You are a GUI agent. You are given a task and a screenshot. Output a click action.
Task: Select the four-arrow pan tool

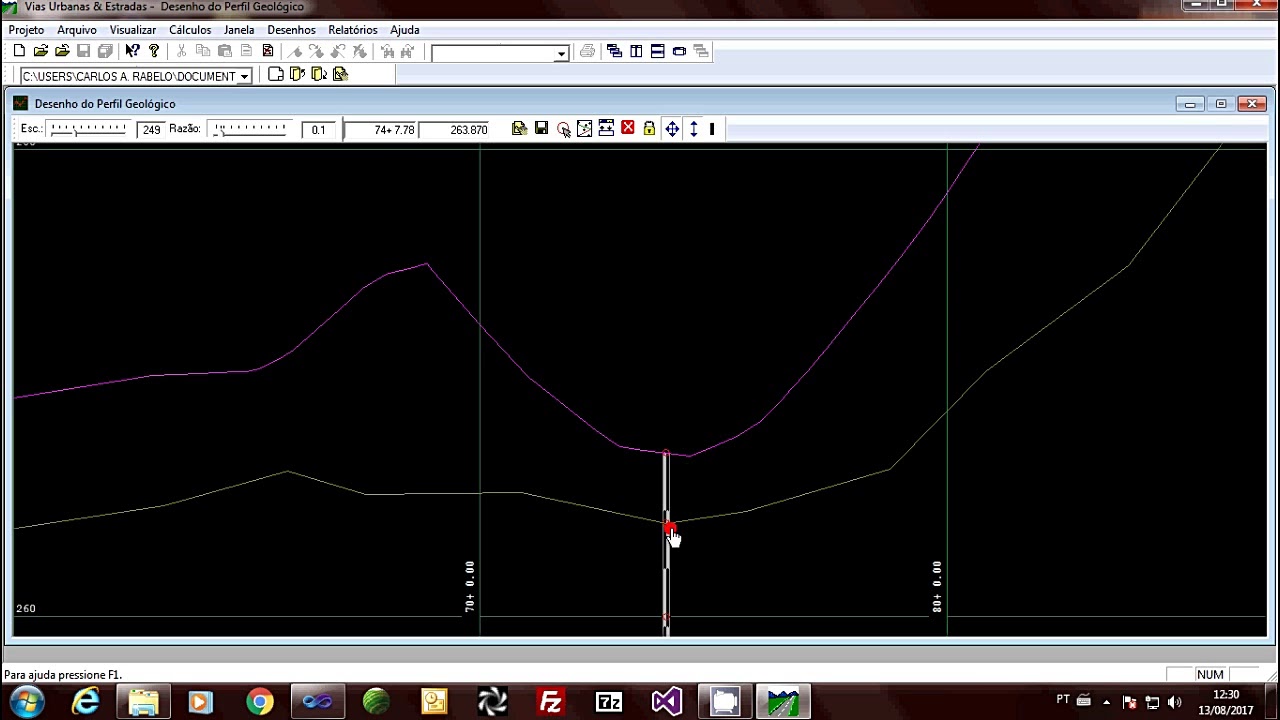pyautogui.click(x=672, y=129)
